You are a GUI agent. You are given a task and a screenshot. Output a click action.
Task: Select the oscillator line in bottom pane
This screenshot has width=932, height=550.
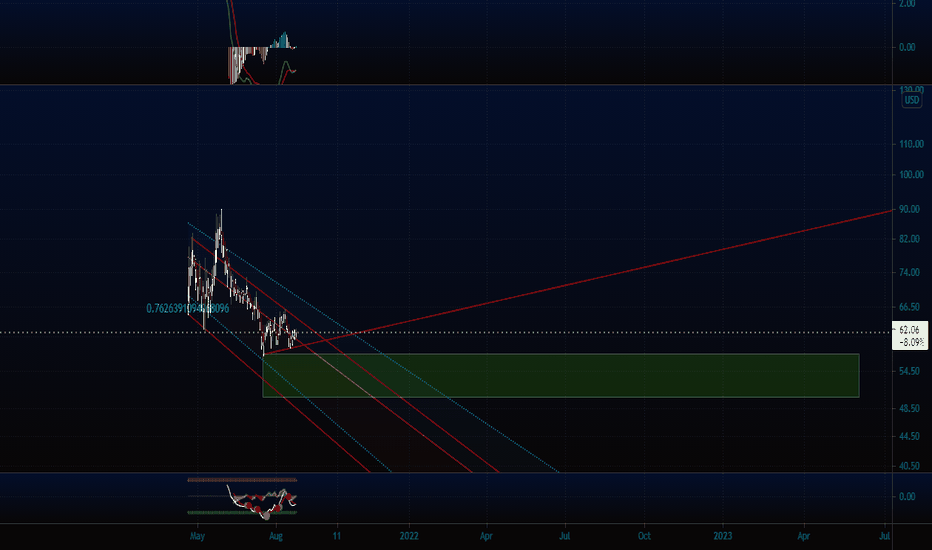point(262,503)
